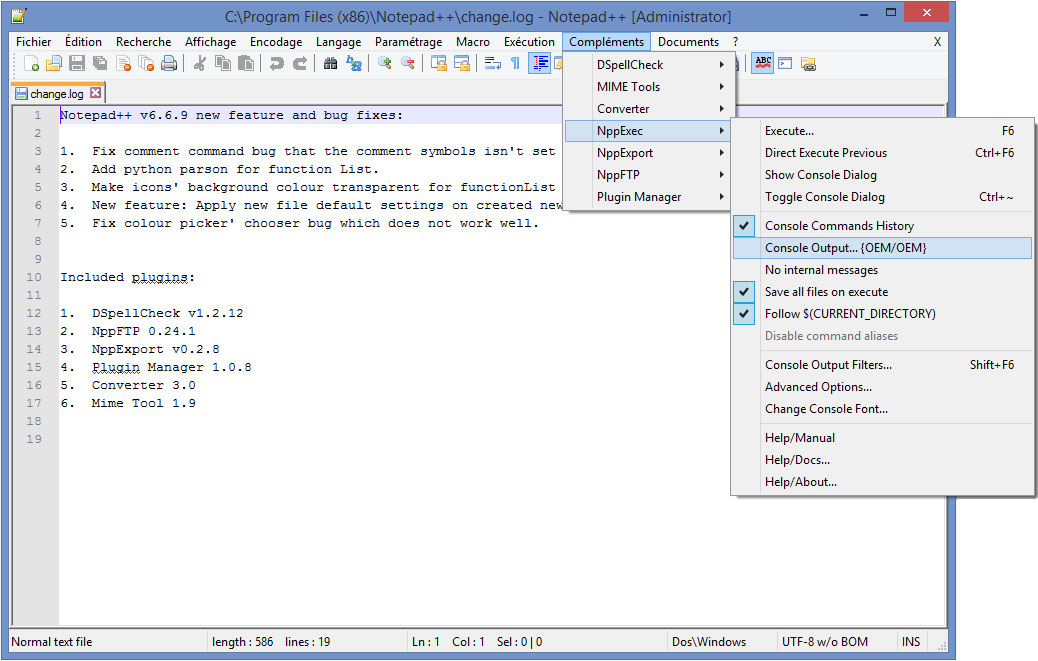This screenshot has width=1038, height=661.
Task: Select the change.log document tab
Action: coord(58,93)
